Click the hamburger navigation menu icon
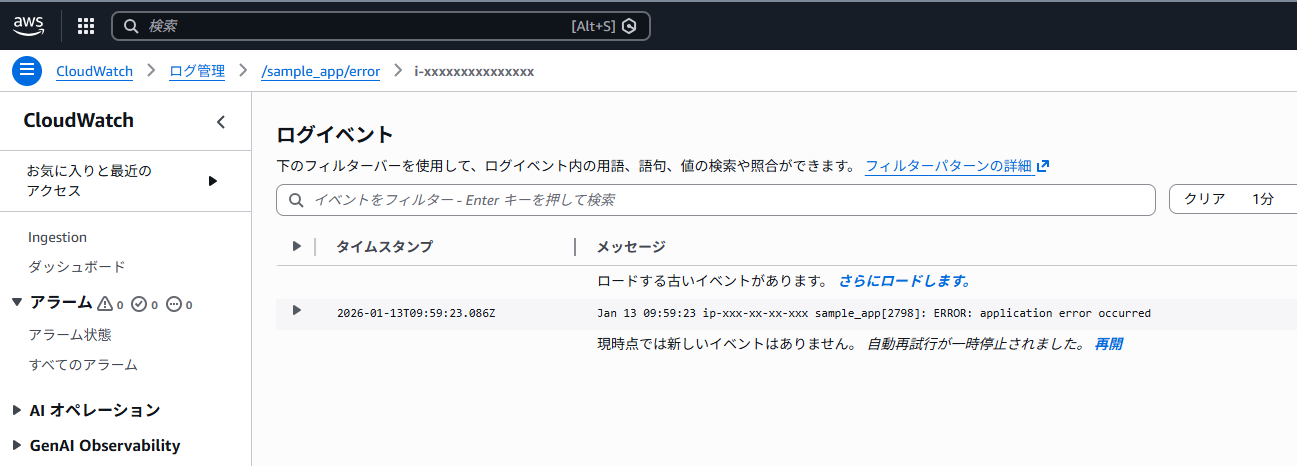The image size is (1297, 466). (x=27, y=71)
